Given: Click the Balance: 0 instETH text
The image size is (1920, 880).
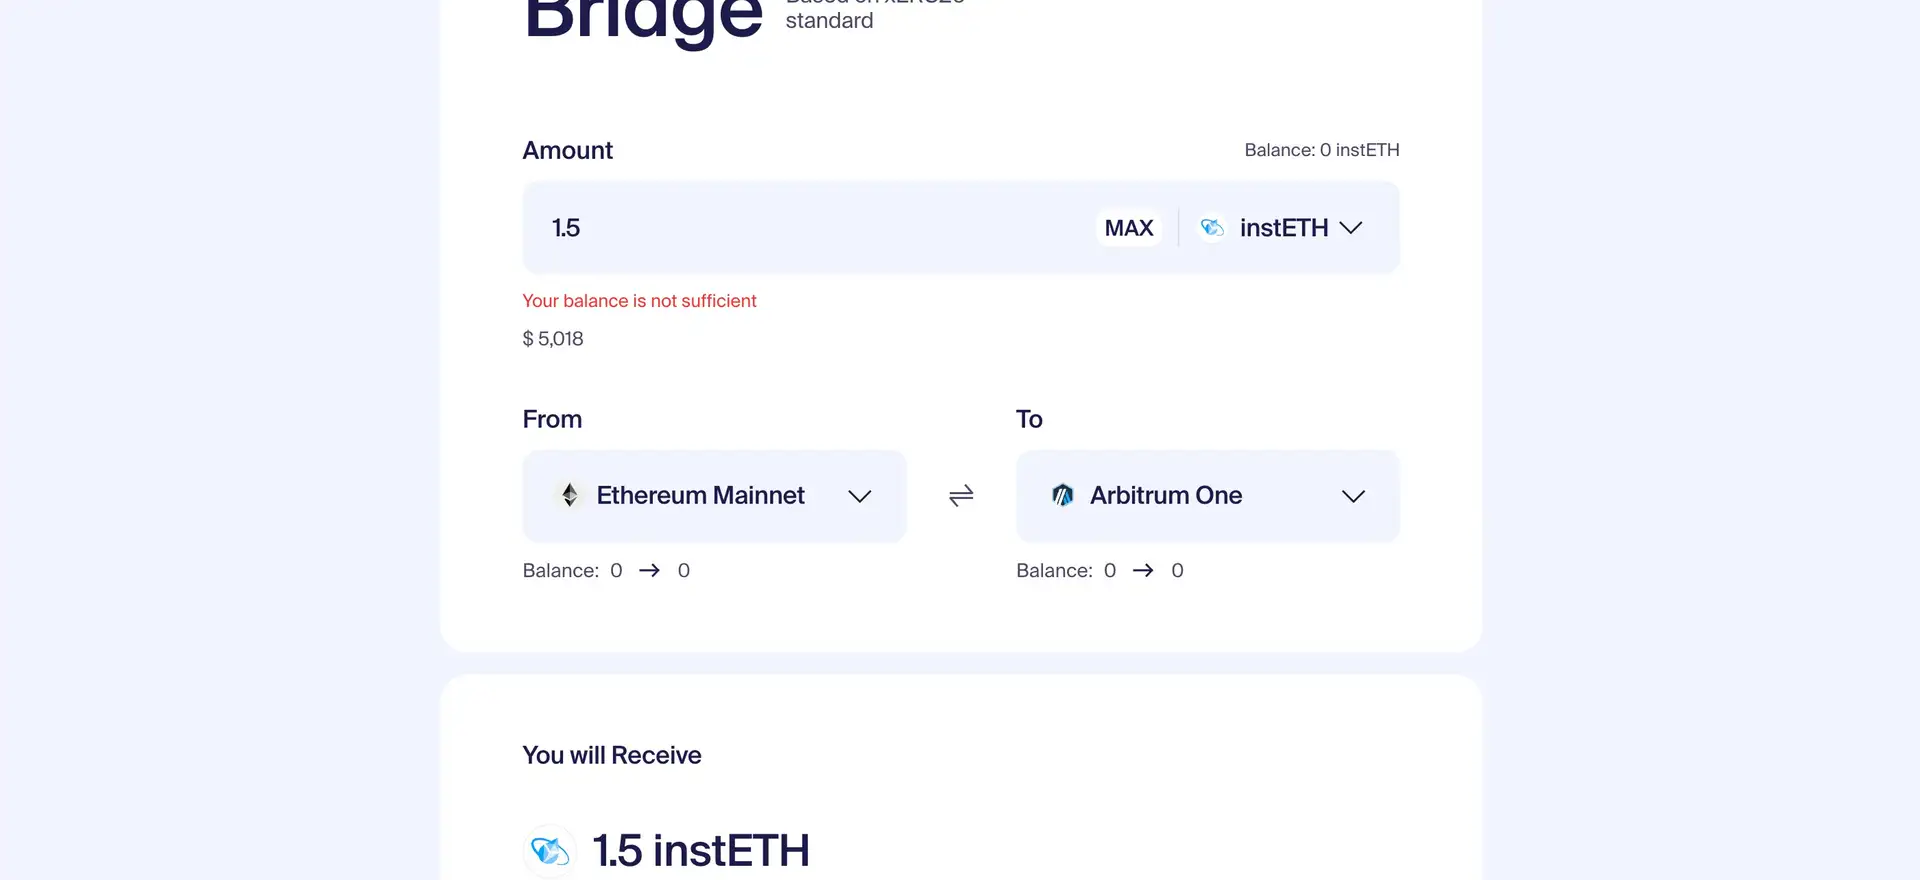Looking at the screenshot, I should (1321, 150).
